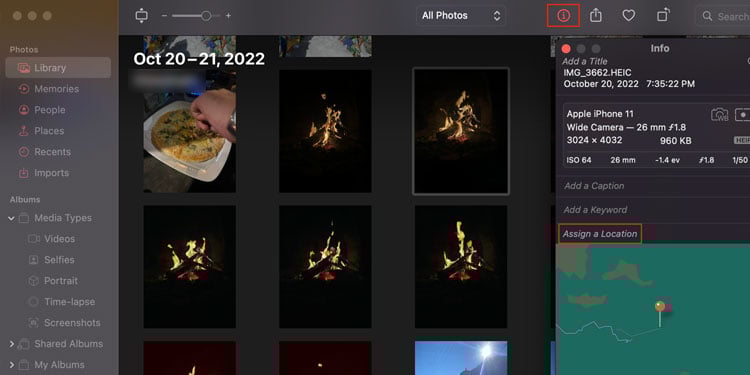The width and height of the screenshot is (750, 375).
Task: Open the All Photos dropdown
Action: [461, 16]
